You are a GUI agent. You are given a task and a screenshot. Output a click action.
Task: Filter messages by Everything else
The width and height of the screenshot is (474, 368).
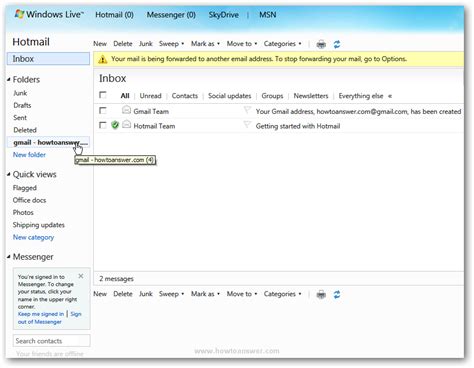coord(361,96)
